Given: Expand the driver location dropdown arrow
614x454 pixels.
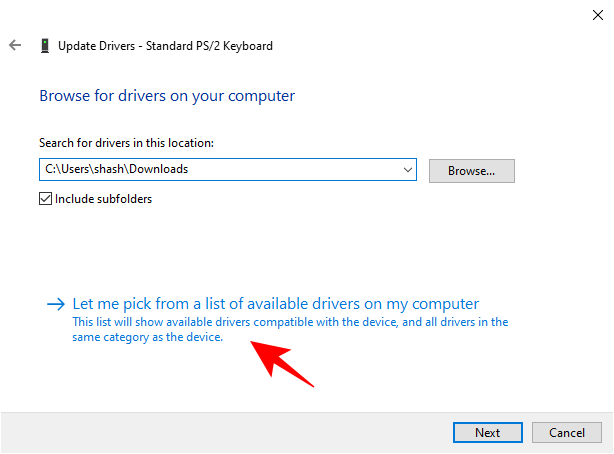Looking at the screenshot, I should pyautogui.click(x=406, y=170).
